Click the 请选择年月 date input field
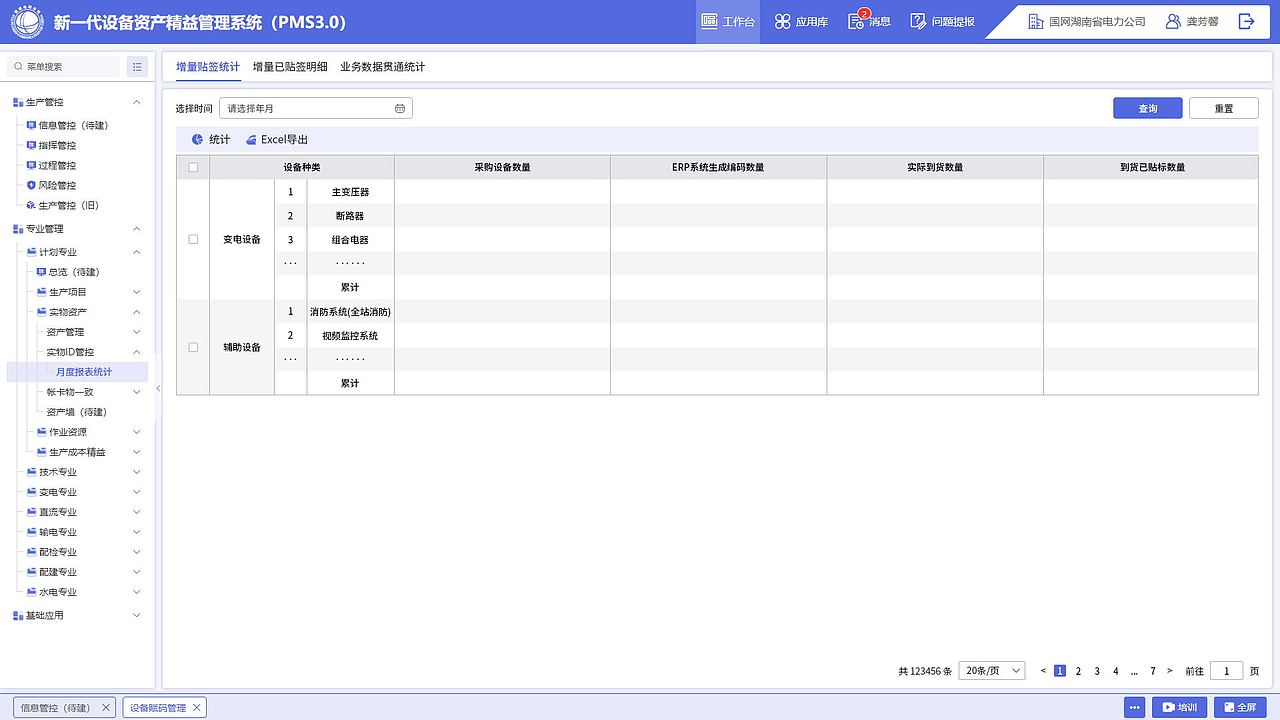The image size is (1280, 720). tap(316, 108)
